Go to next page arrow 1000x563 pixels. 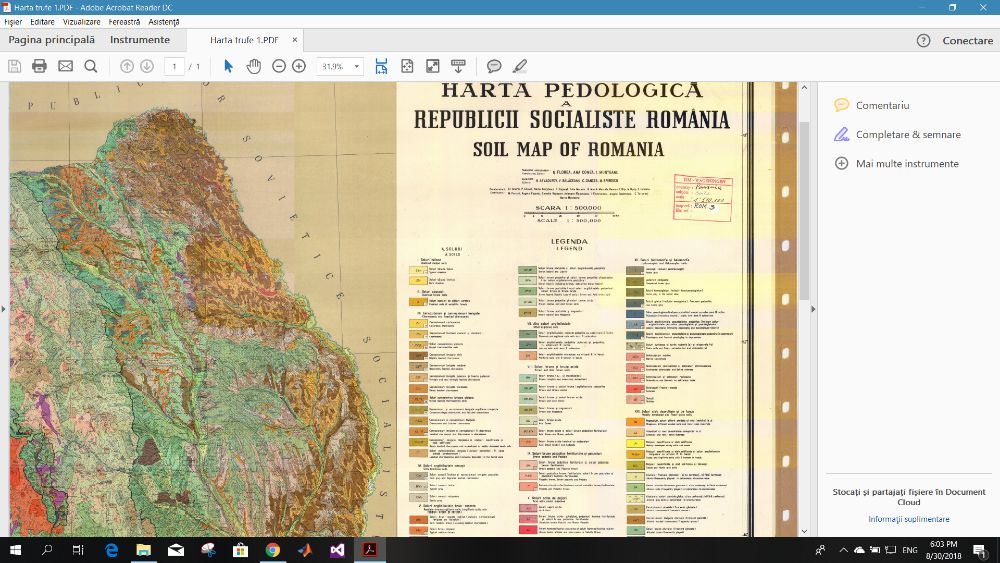(147, 66)
